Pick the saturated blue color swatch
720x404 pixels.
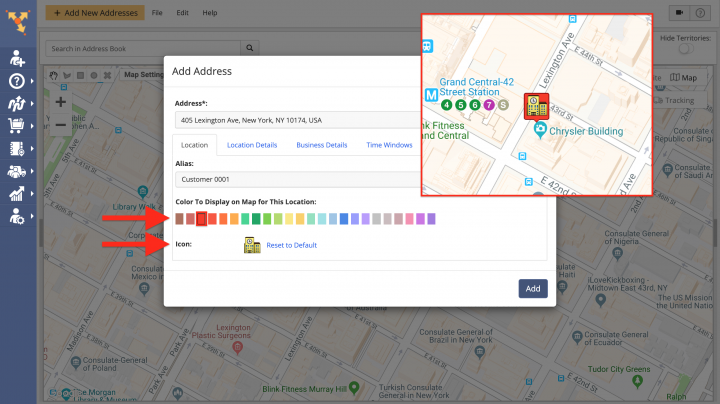pyautogui.click(x=344, y=219)
